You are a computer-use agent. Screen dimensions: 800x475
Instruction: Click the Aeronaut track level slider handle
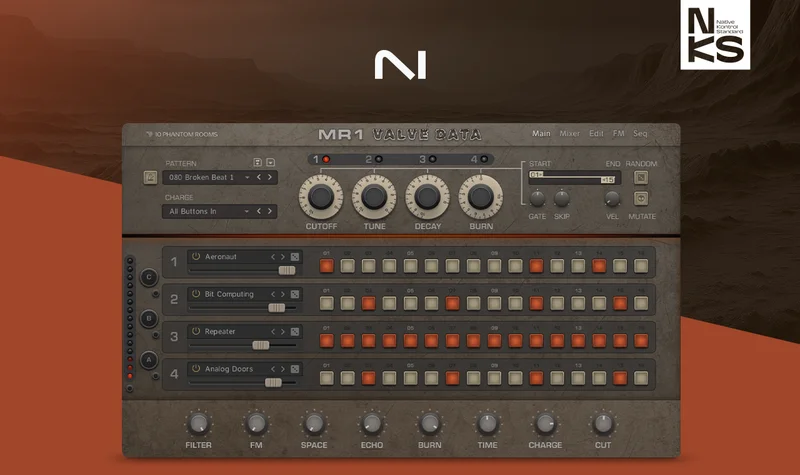(287, 270)
